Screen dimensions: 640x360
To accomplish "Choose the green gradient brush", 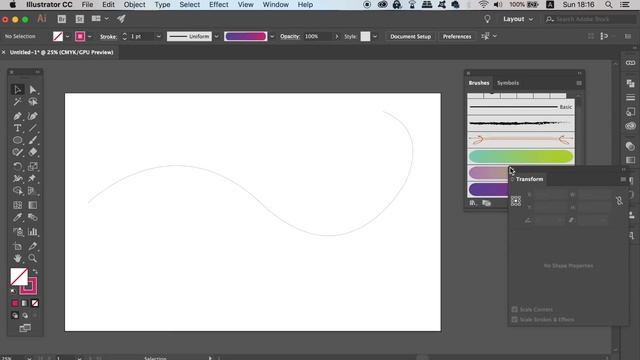I will pyautogui.click(x=521, y=156).
